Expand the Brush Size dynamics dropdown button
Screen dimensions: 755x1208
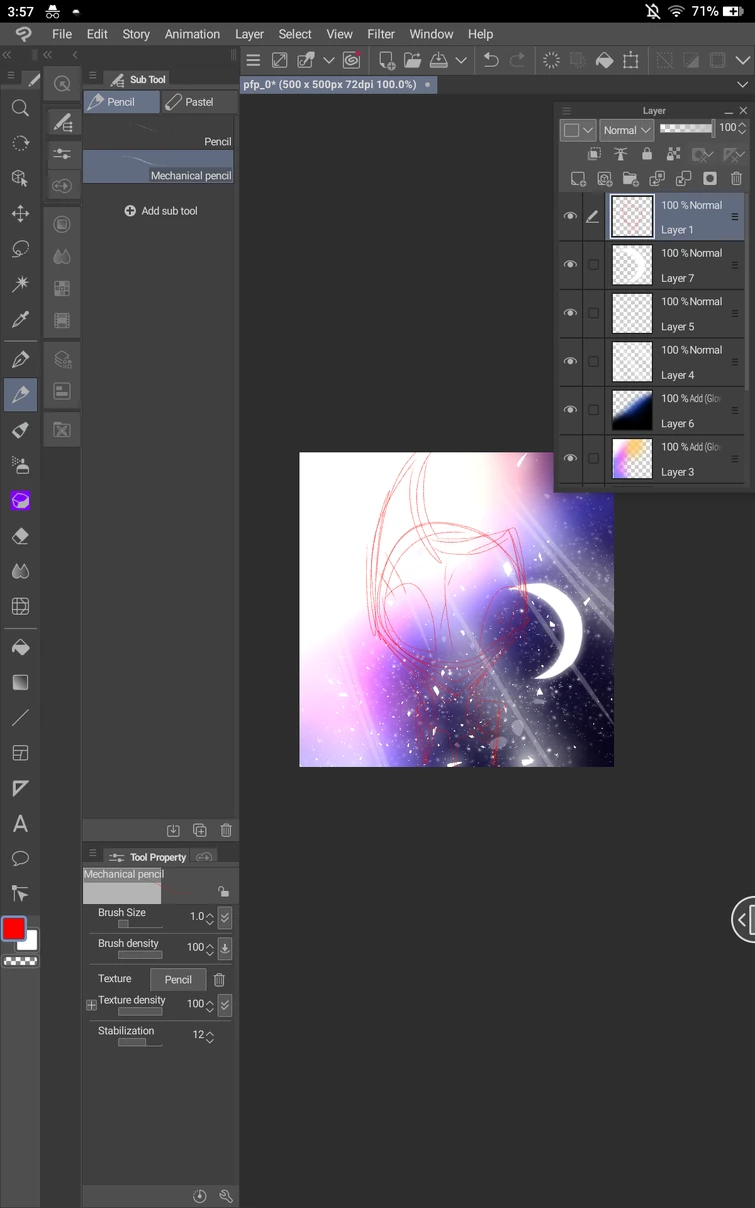pos(225,917)
